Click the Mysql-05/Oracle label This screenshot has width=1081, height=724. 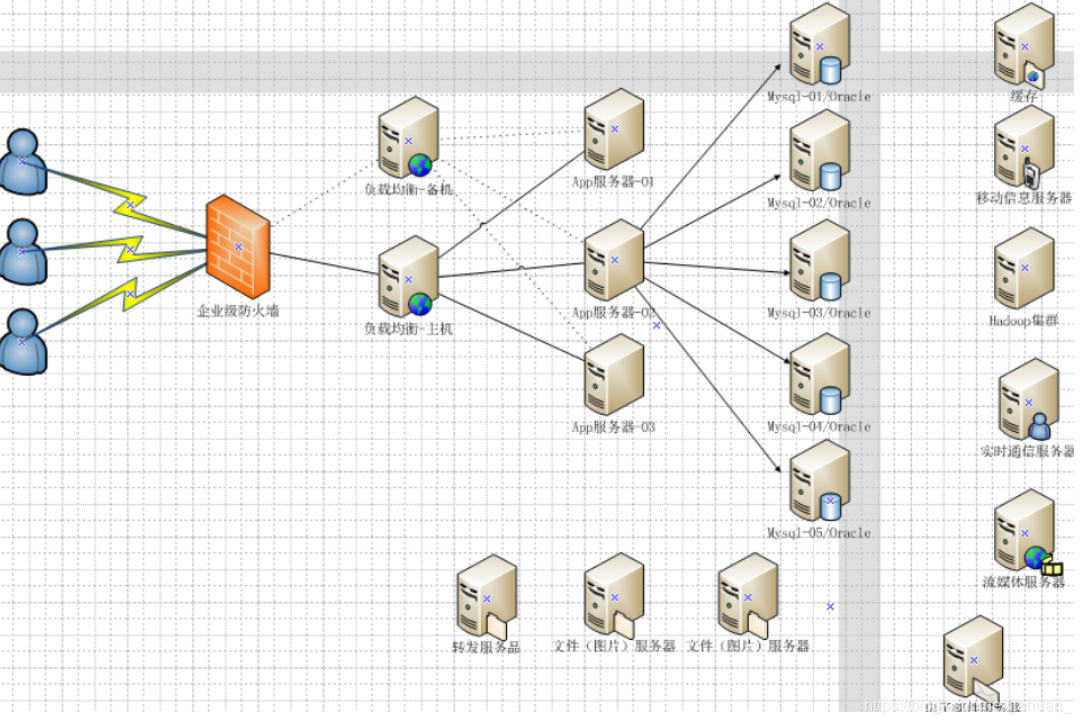(x=819, y=534)
